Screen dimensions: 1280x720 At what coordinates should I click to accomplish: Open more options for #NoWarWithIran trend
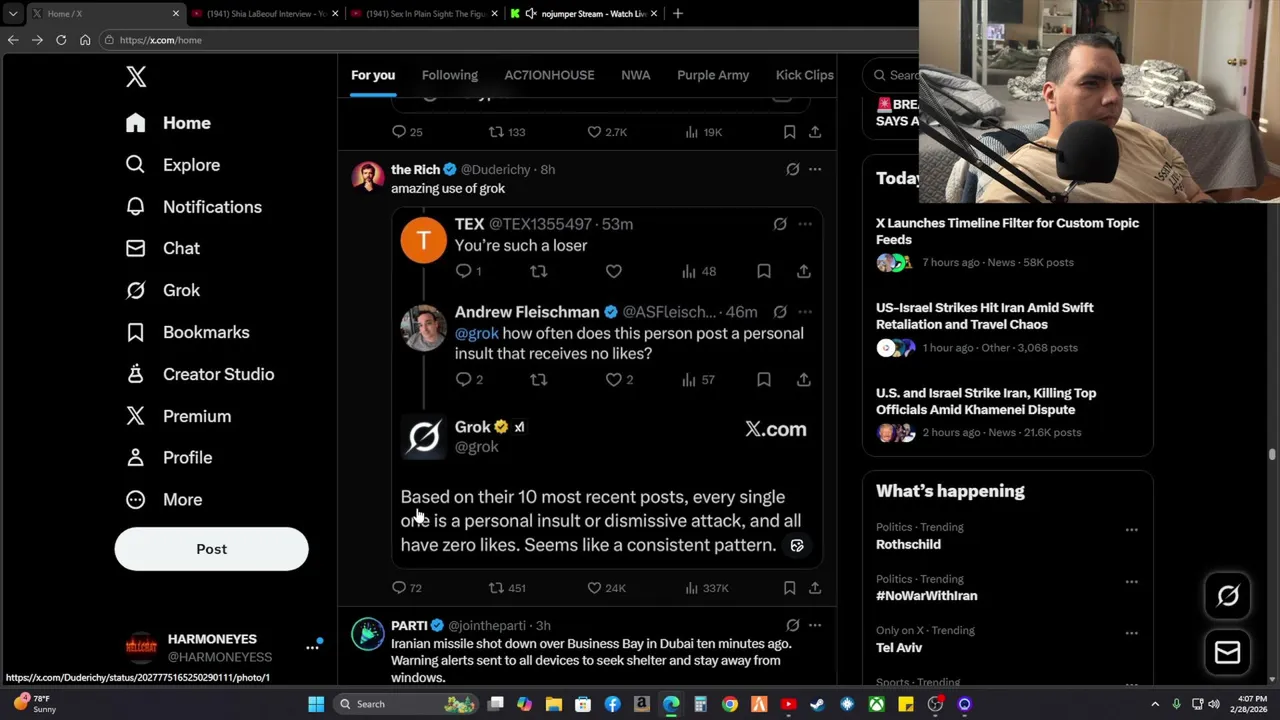(x=1132, y=582)
